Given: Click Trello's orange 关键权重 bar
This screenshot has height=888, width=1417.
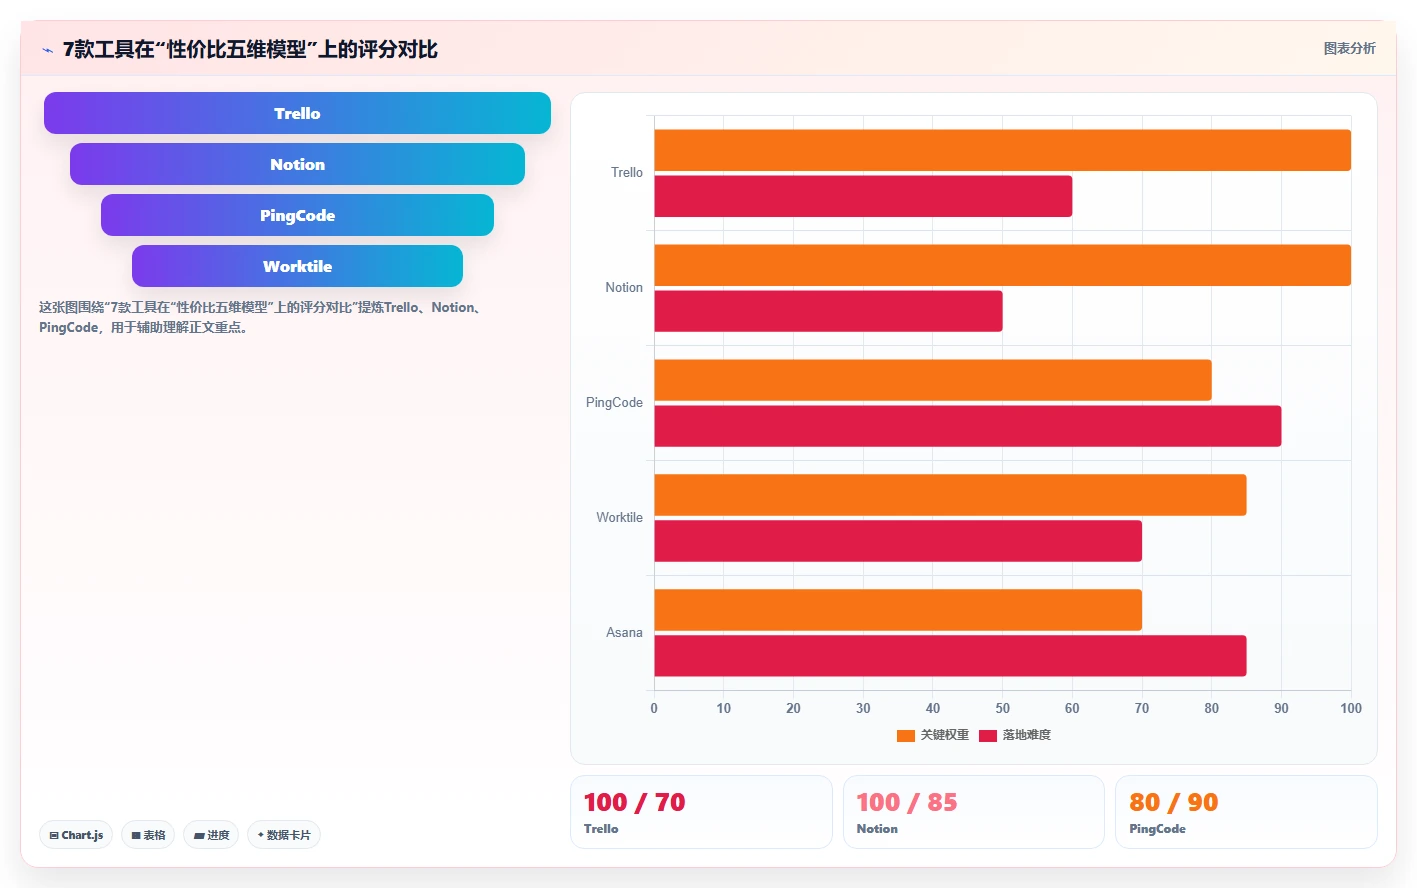Looking at the screenshot, I should 1002,150.
